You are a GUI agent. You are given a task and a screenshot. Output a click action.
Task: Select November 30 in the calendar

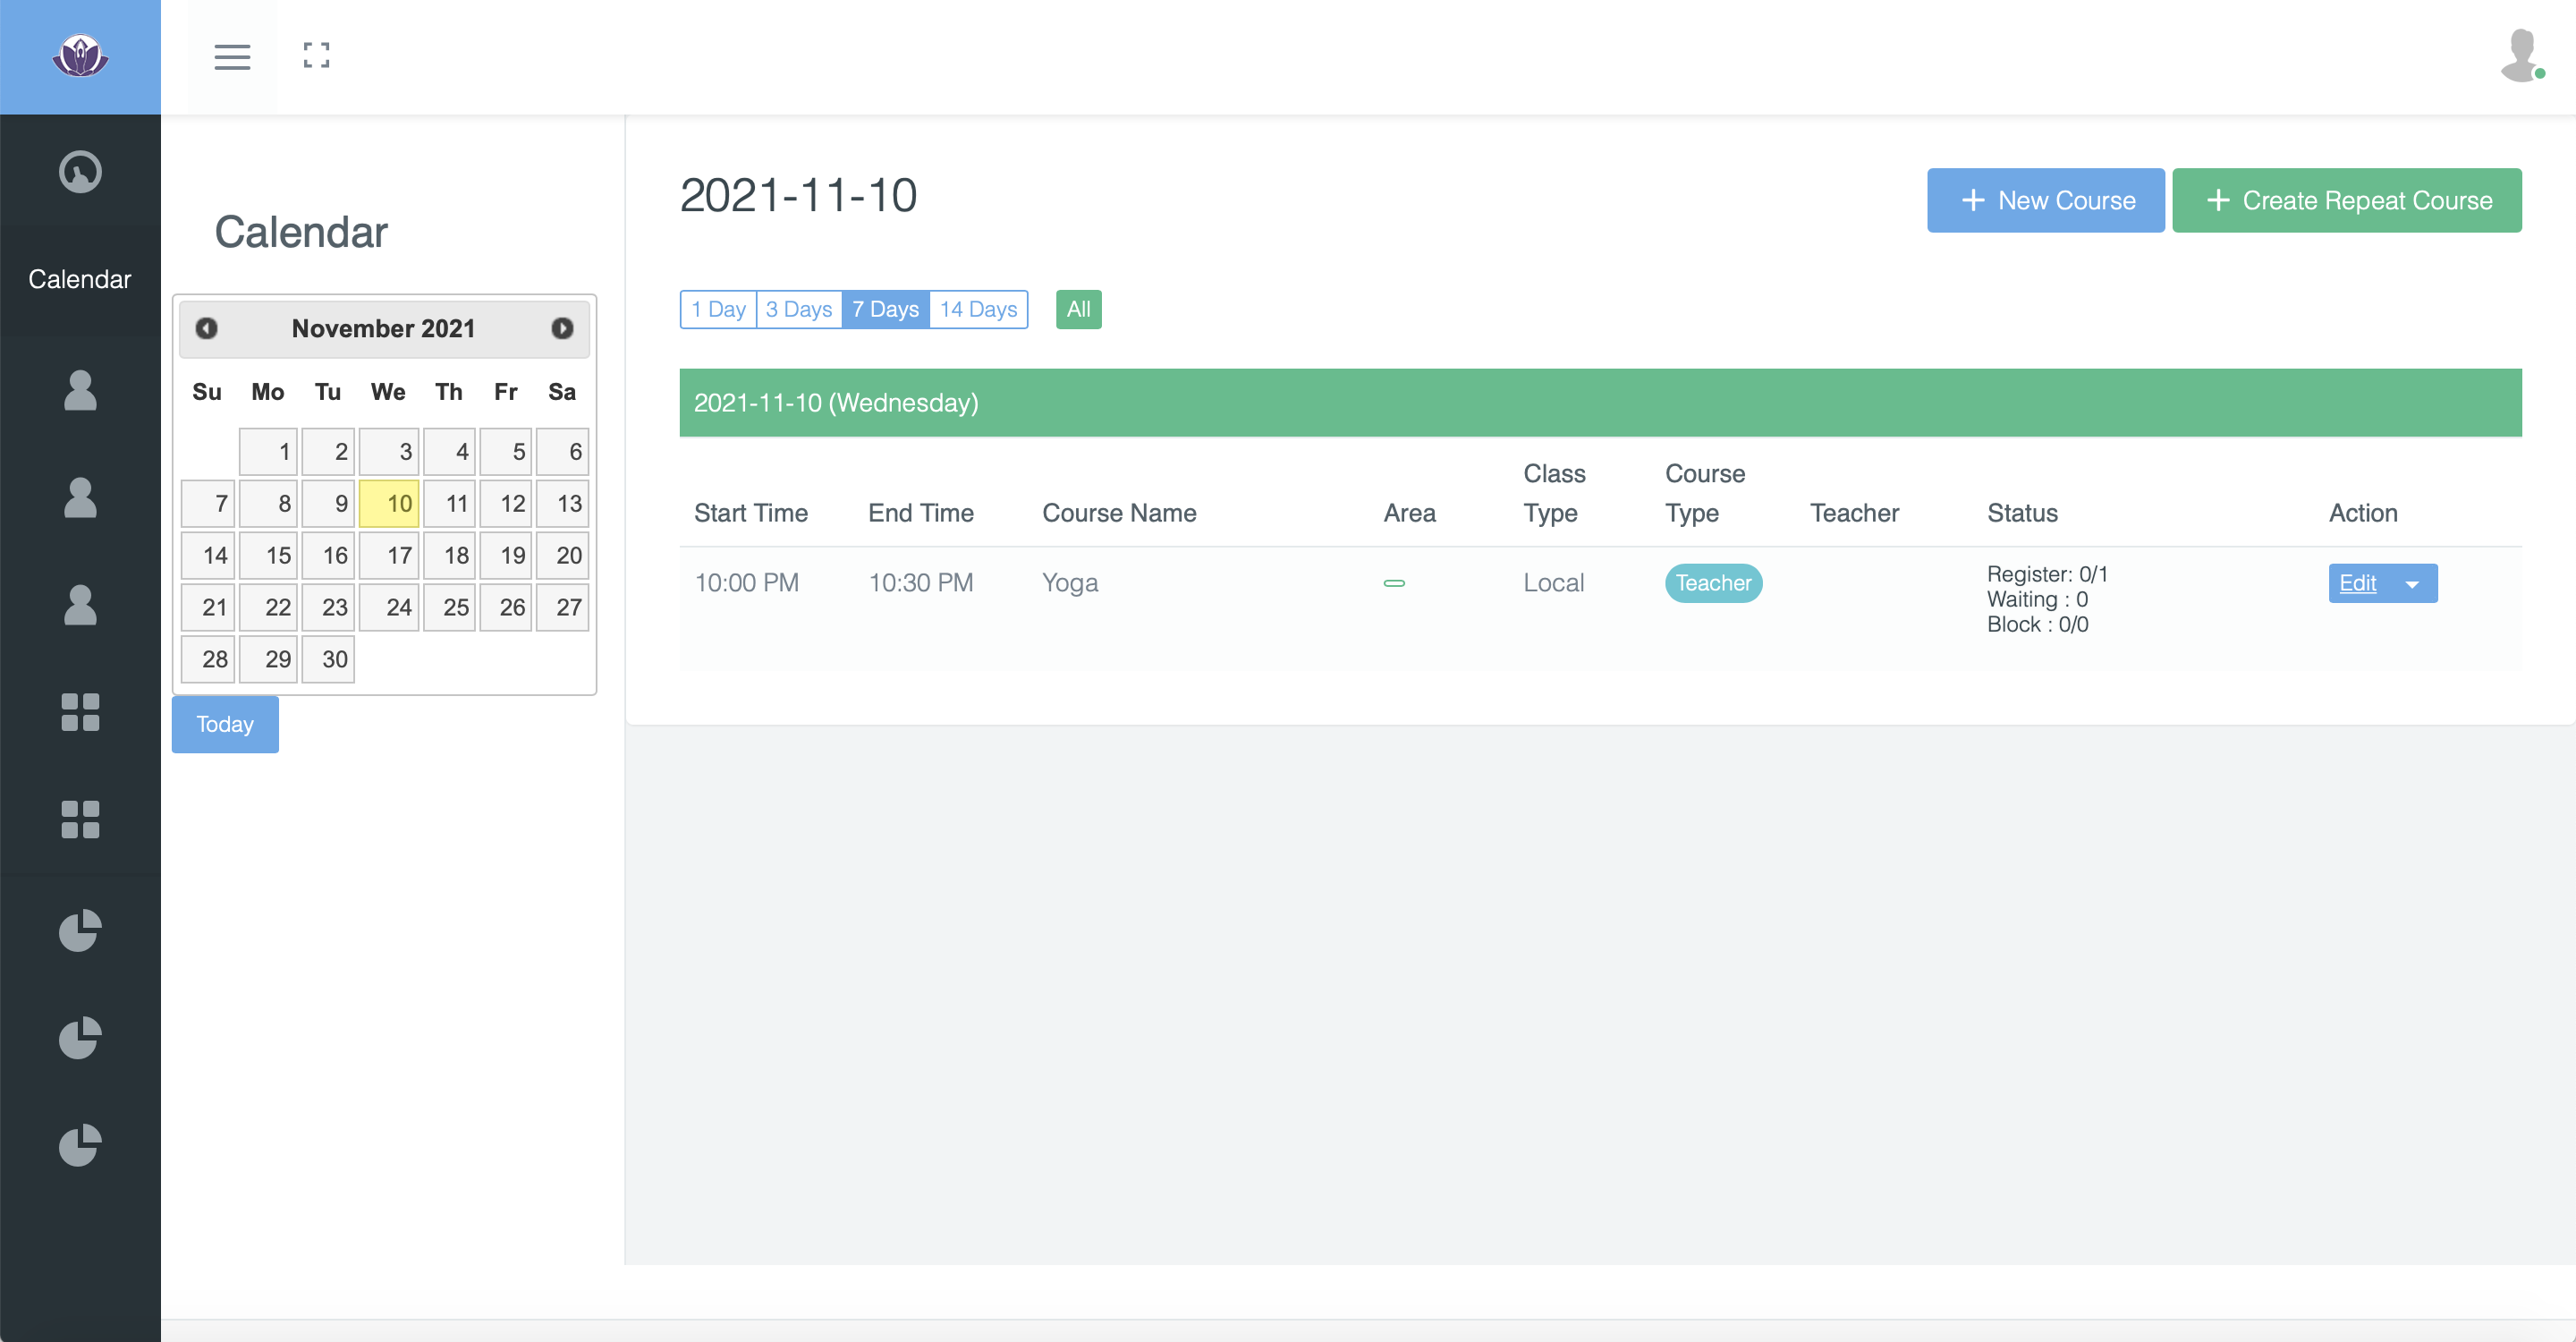click(328, 659)
